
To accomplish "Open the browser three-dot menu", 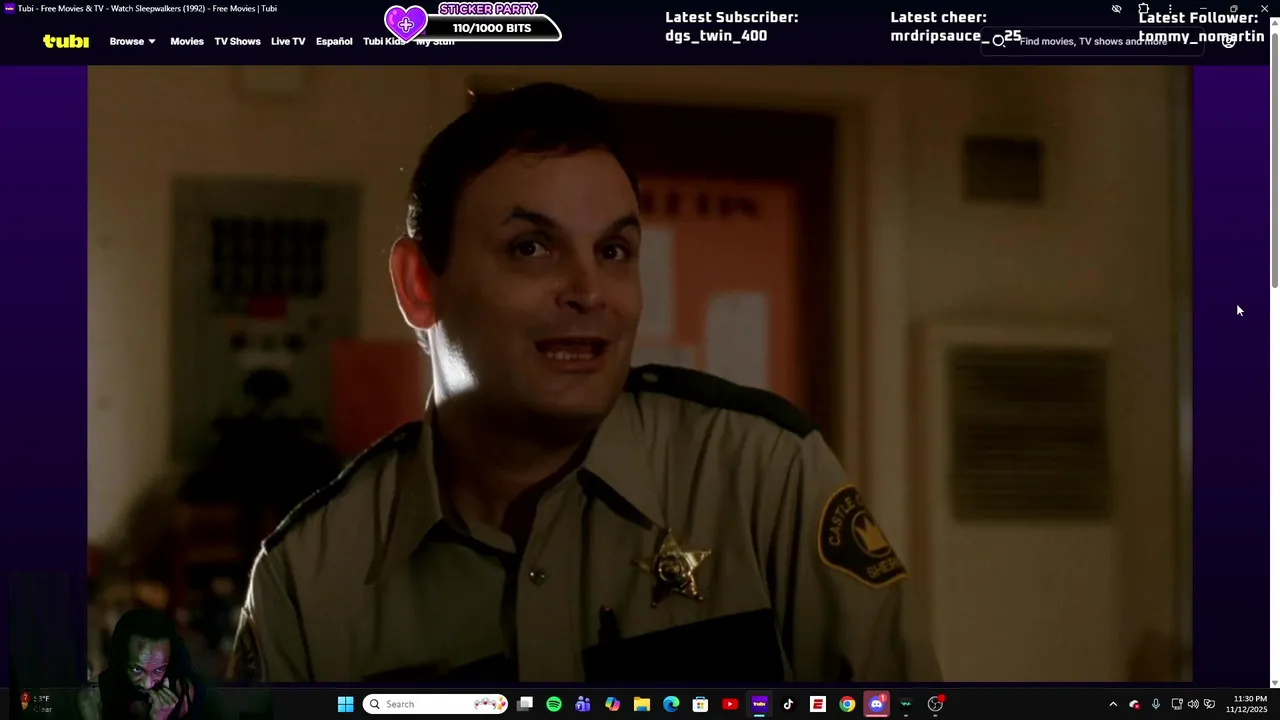I will pos(1170,9).
